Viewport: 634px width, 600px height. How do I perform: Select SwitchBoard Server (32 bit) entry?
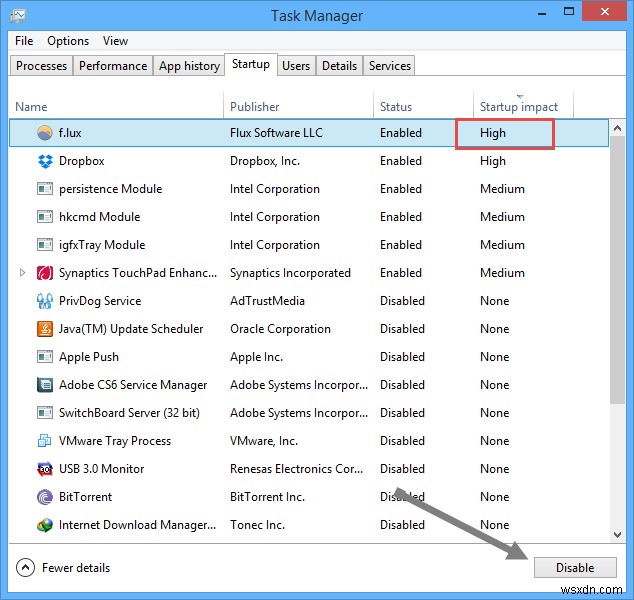(129, 413)
